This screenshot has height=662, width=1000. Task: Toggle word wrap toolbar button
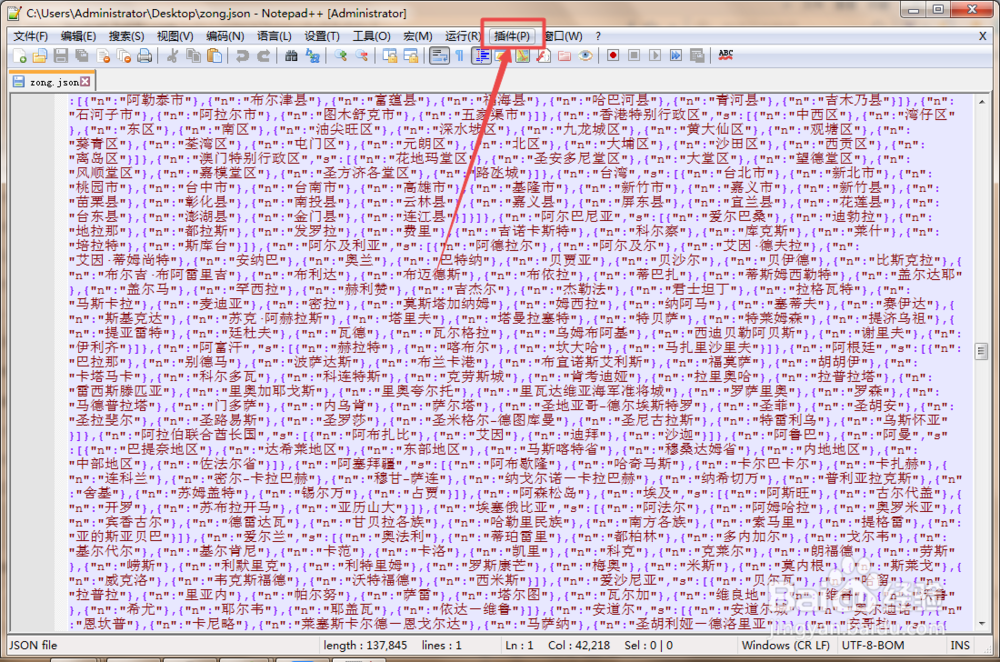[x=439, y=56]
